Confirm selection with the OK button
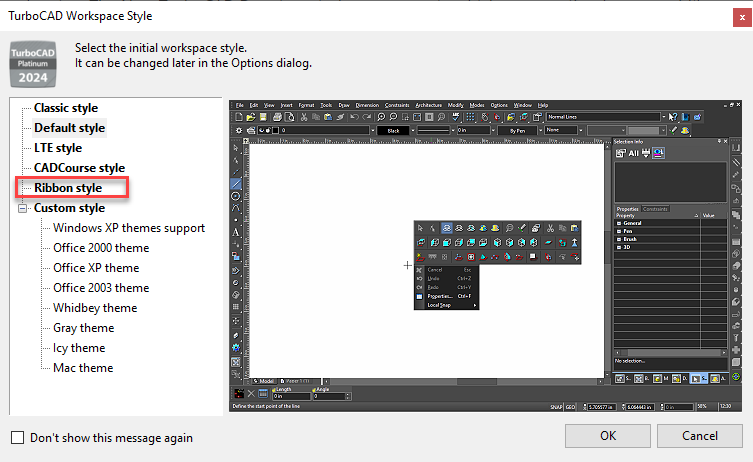Viewport: 753px width, 462px height. click(x=607, y=436)
